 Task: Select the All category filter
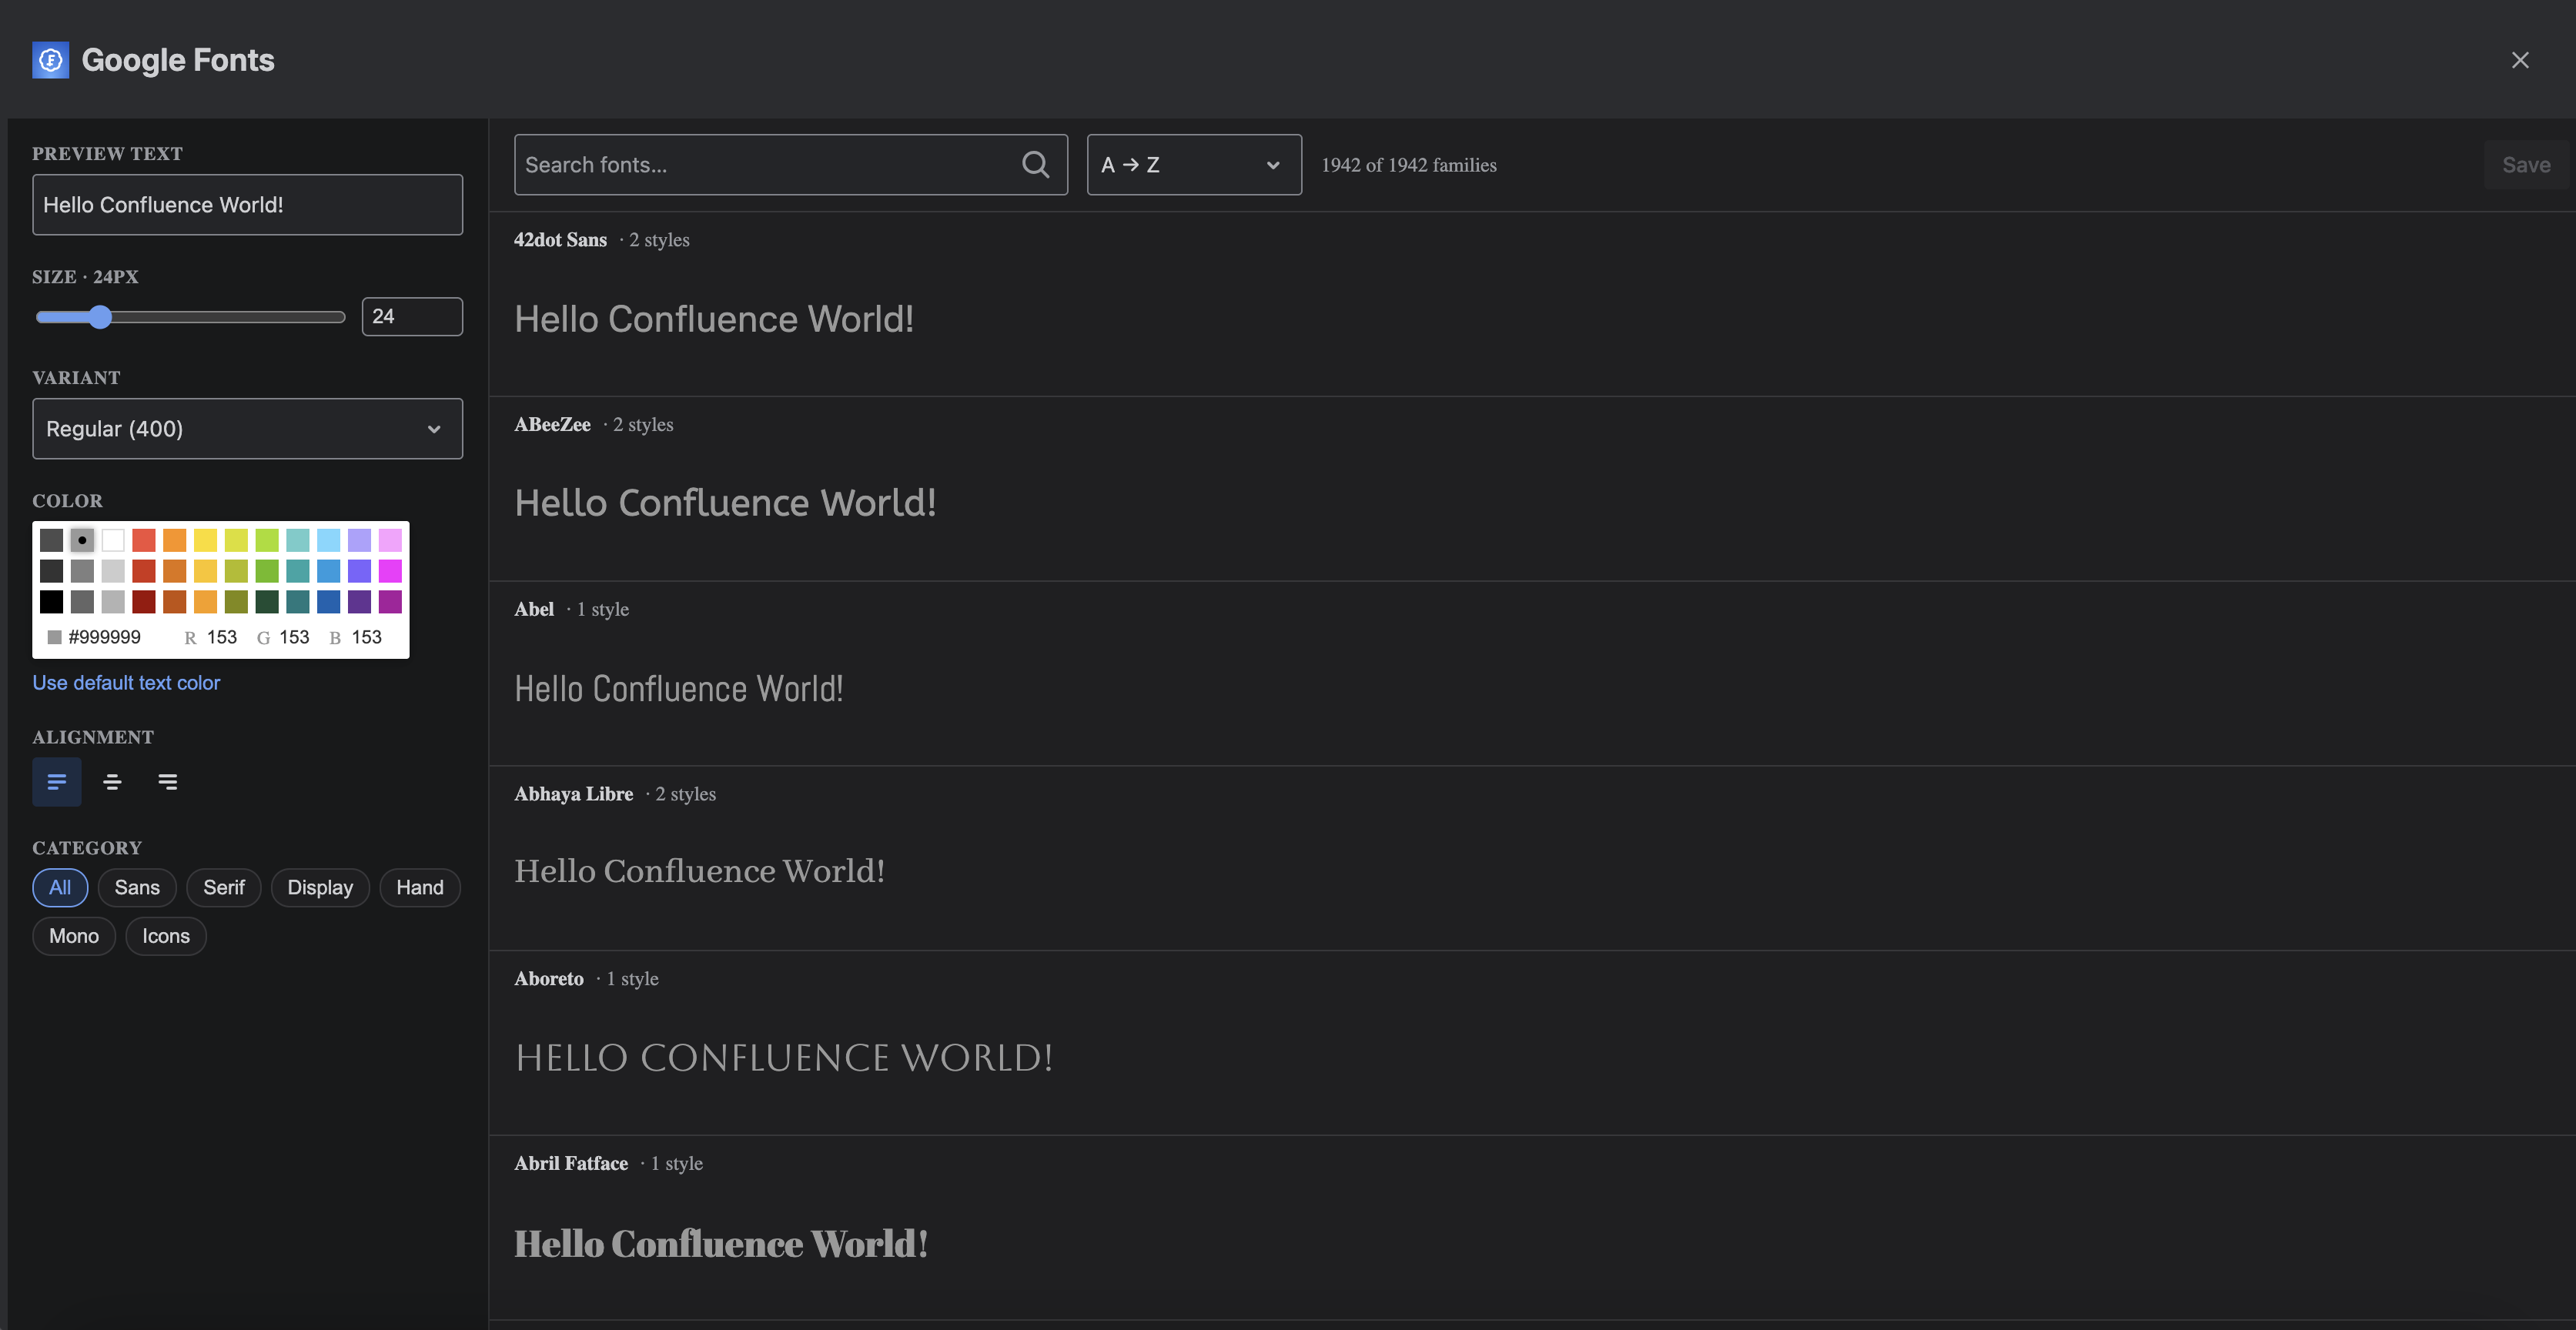(60, 888)
